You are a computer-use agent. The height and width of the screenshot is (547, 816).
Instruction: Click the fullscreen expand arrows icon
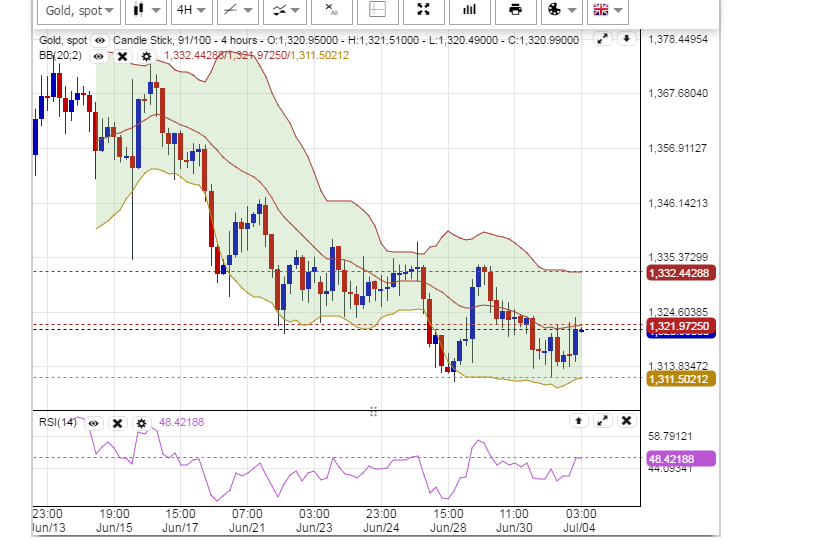pyautogui.click(x=424, y=11)
